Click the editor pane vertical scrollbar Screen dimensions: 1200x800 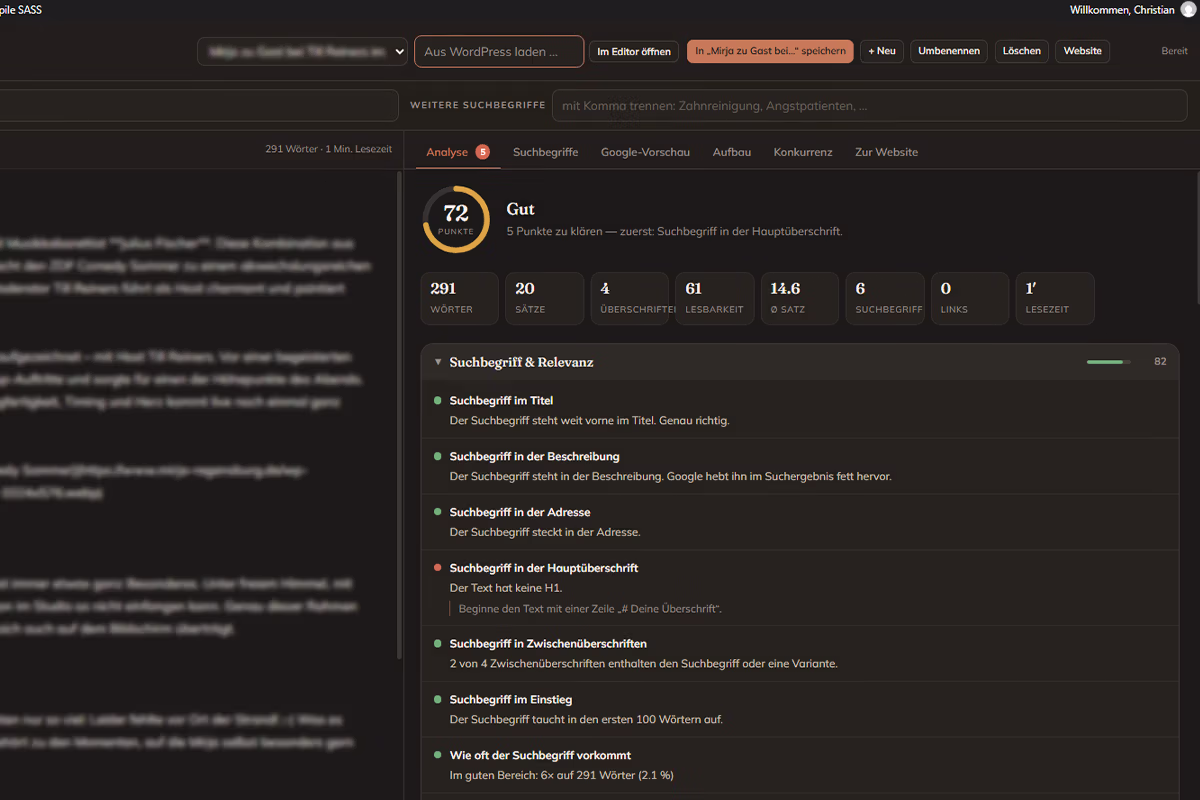tap(400, 415)
